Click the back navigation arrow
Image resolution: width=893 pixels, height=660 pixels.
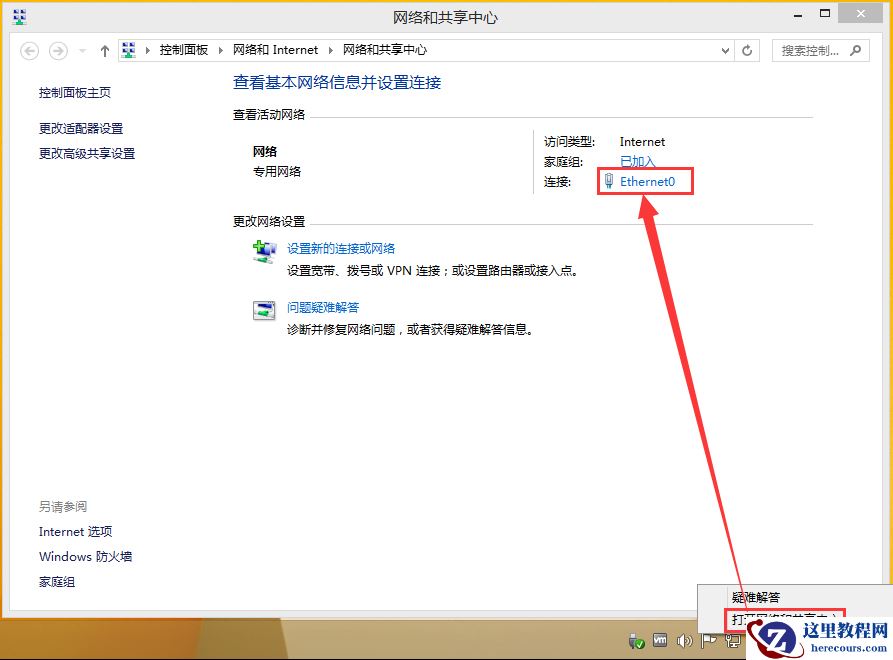29,50
